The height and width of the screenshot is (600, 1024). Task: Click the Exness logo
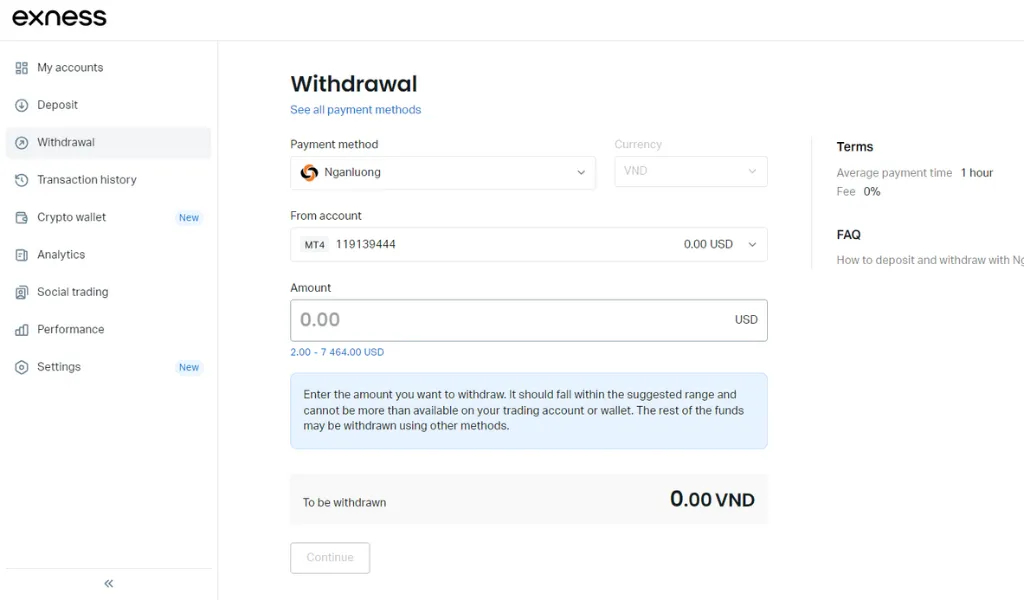59,18
